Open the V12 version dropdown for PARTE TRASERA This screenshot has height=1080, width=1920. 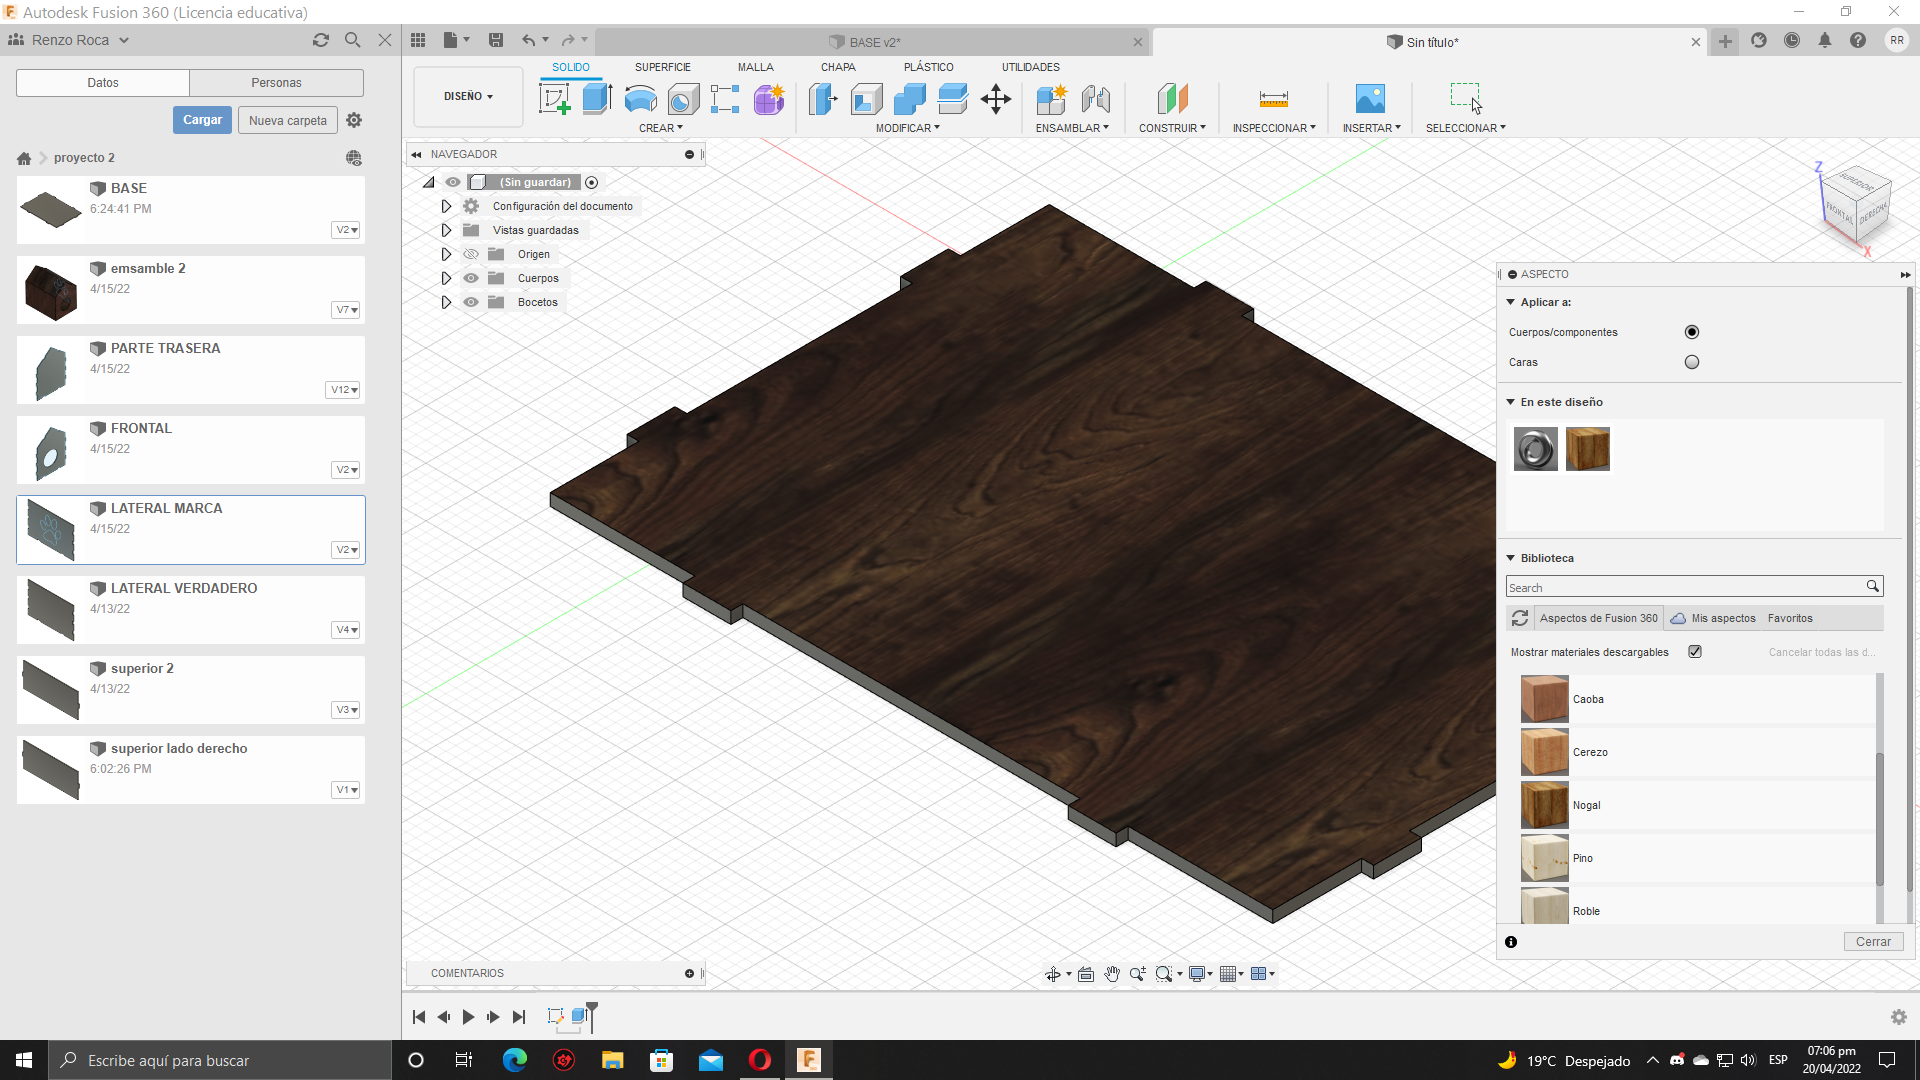click(344, 390)
